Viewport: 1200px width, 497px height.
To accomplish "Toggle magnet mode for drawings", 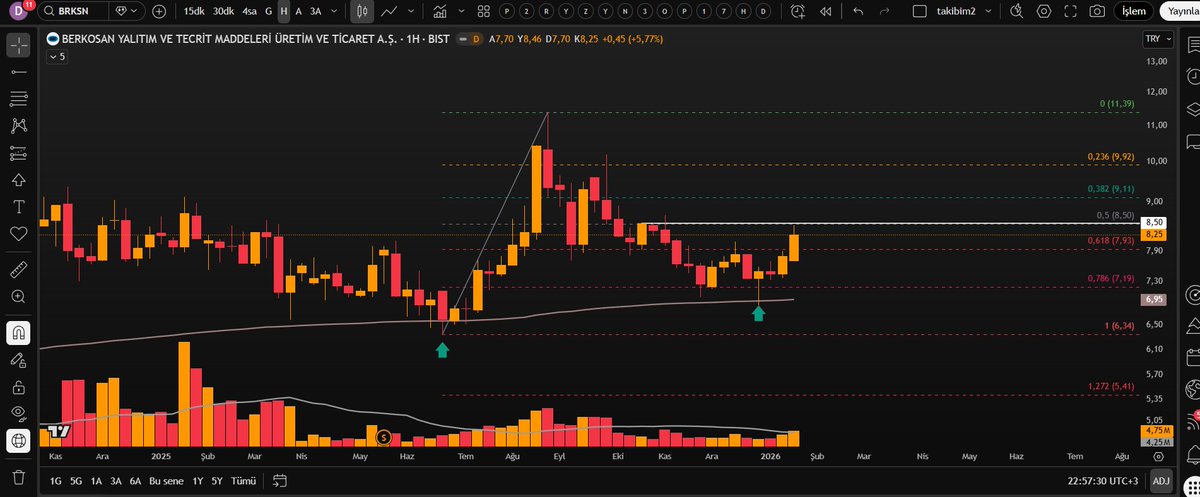I will click(18, 332).
